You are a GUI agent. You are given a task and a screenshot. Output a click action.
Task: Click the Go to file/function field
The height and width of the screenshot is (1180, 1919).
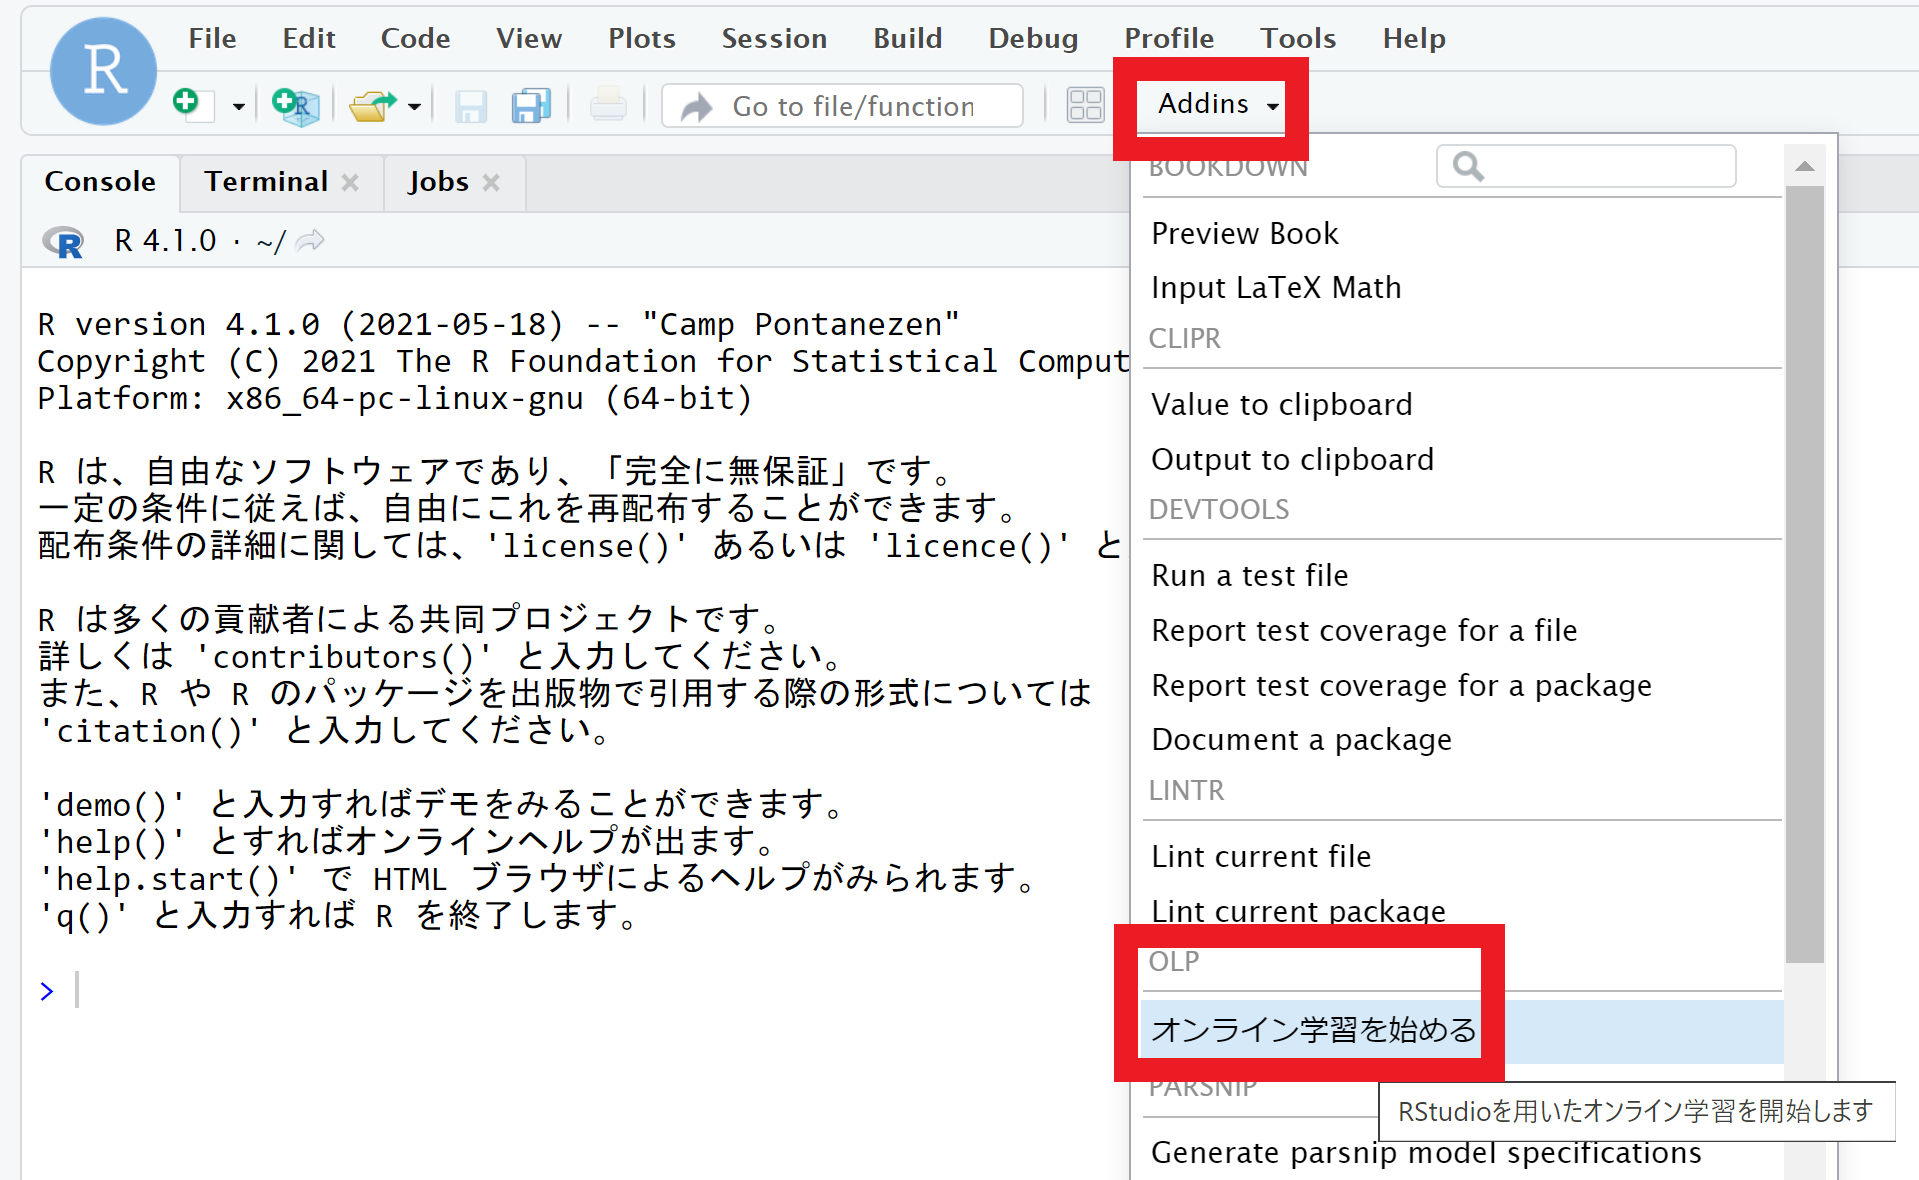pyautogui.click(x=843, y=106)
